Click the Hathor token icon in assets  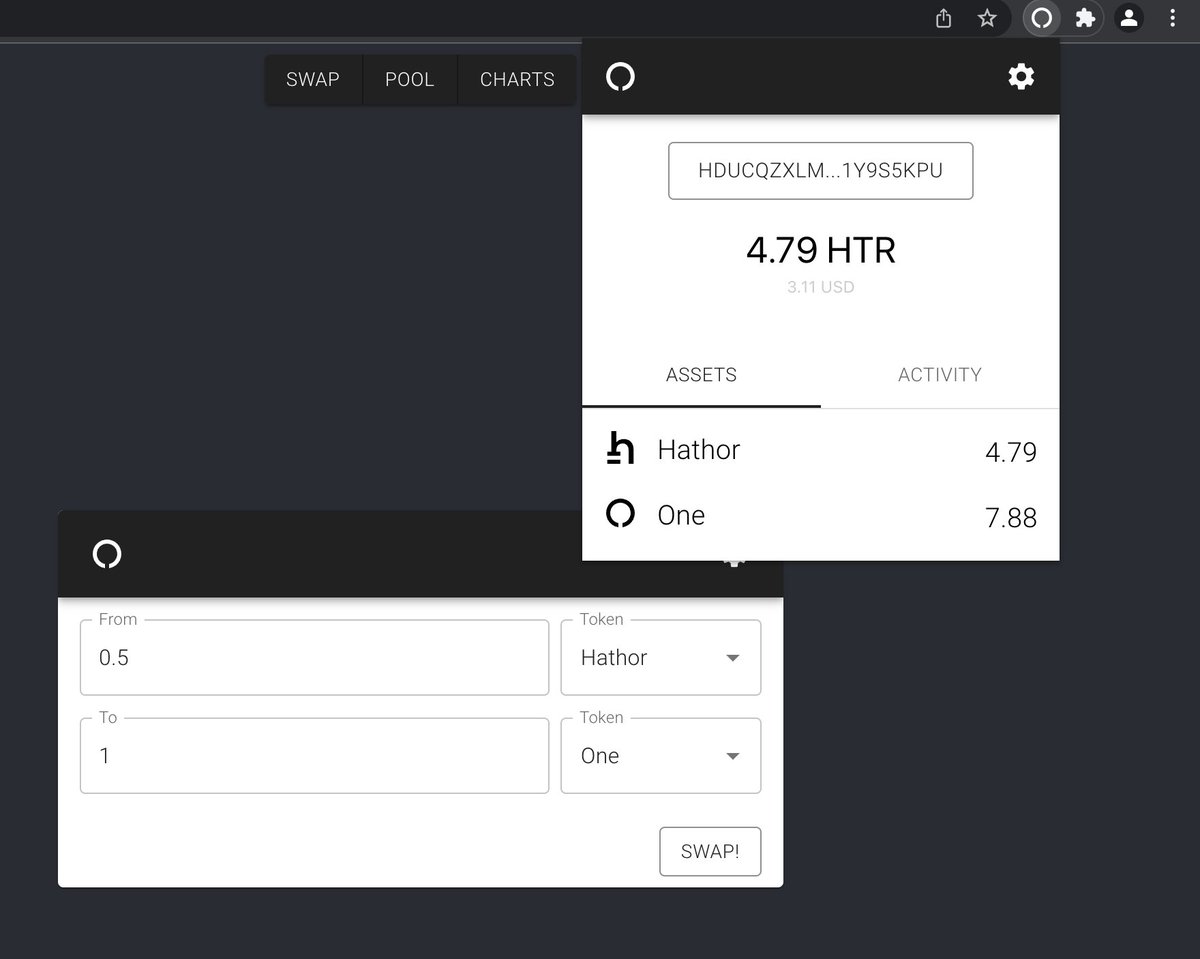pos(621,450)
